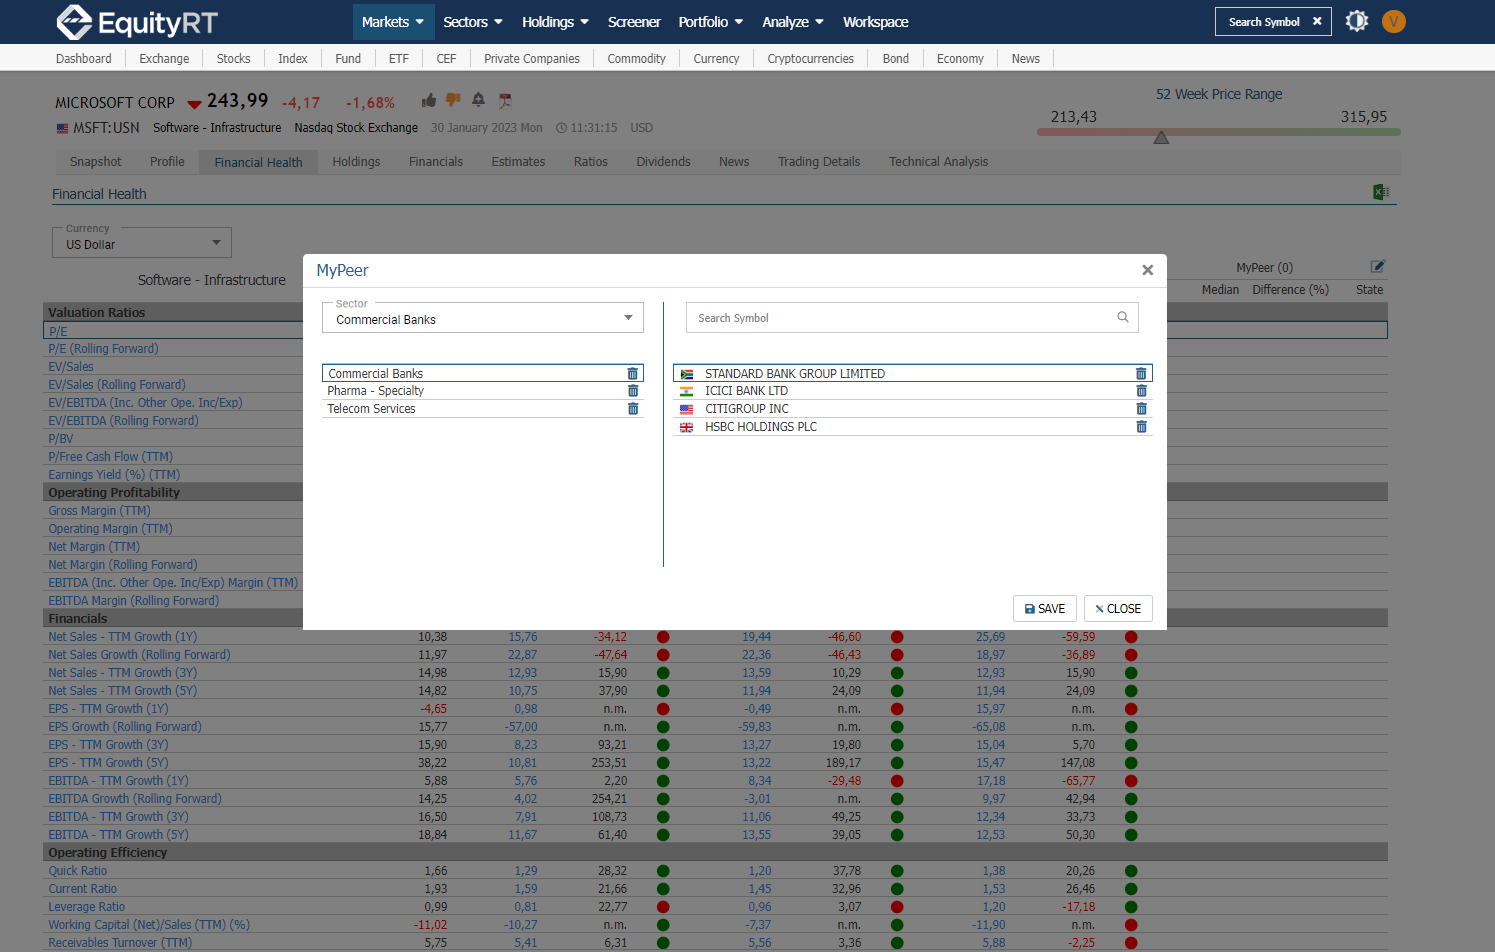This screenshot has width=1495, height=952.
Task: Switch to the Financials tab
Action: pos(436,162)
